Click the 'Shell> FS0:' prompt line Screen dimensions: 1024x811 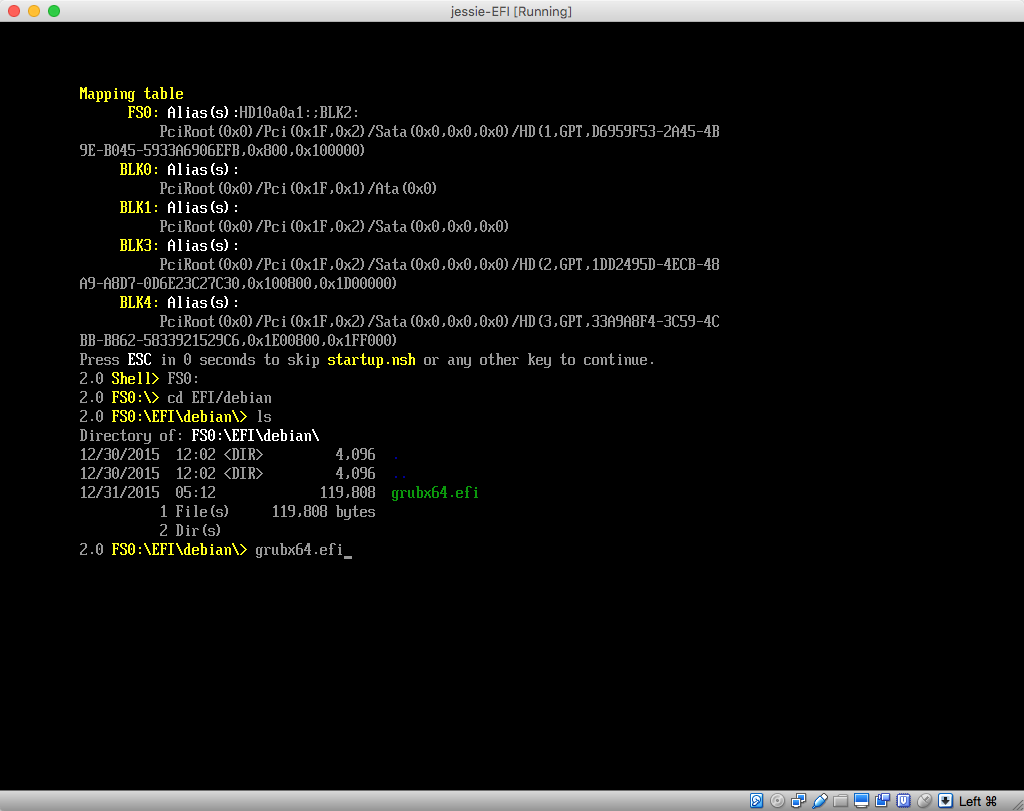[139, 379]
